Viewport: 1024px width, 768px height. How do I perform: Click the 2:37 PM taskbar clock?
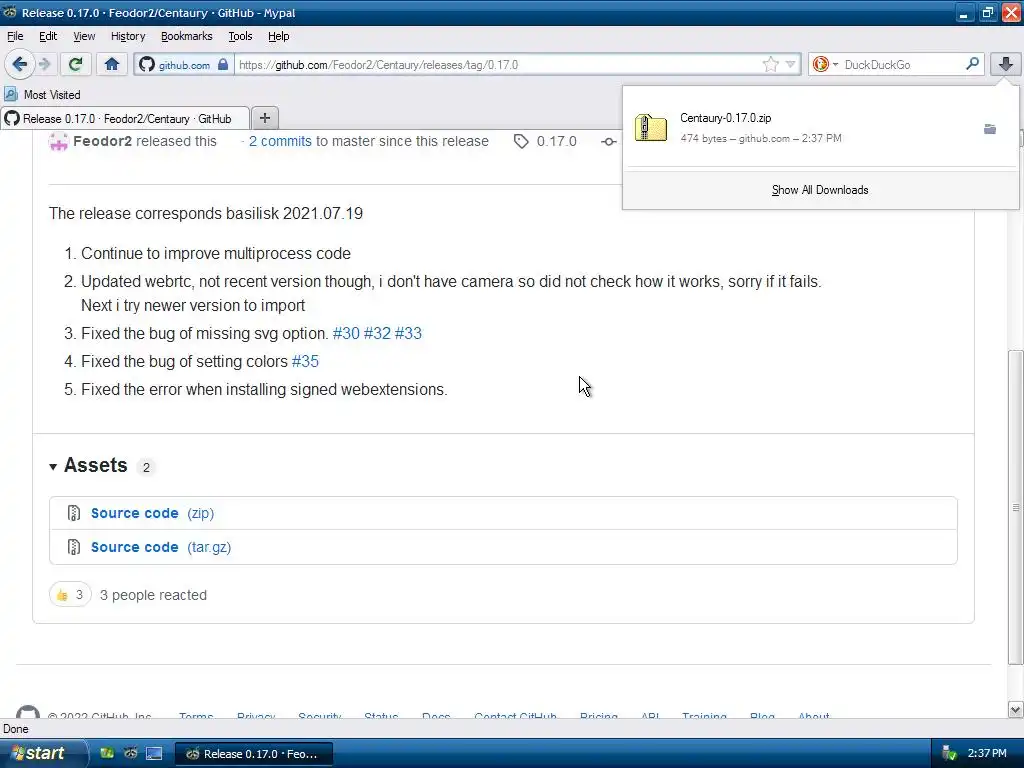[987, 754]
